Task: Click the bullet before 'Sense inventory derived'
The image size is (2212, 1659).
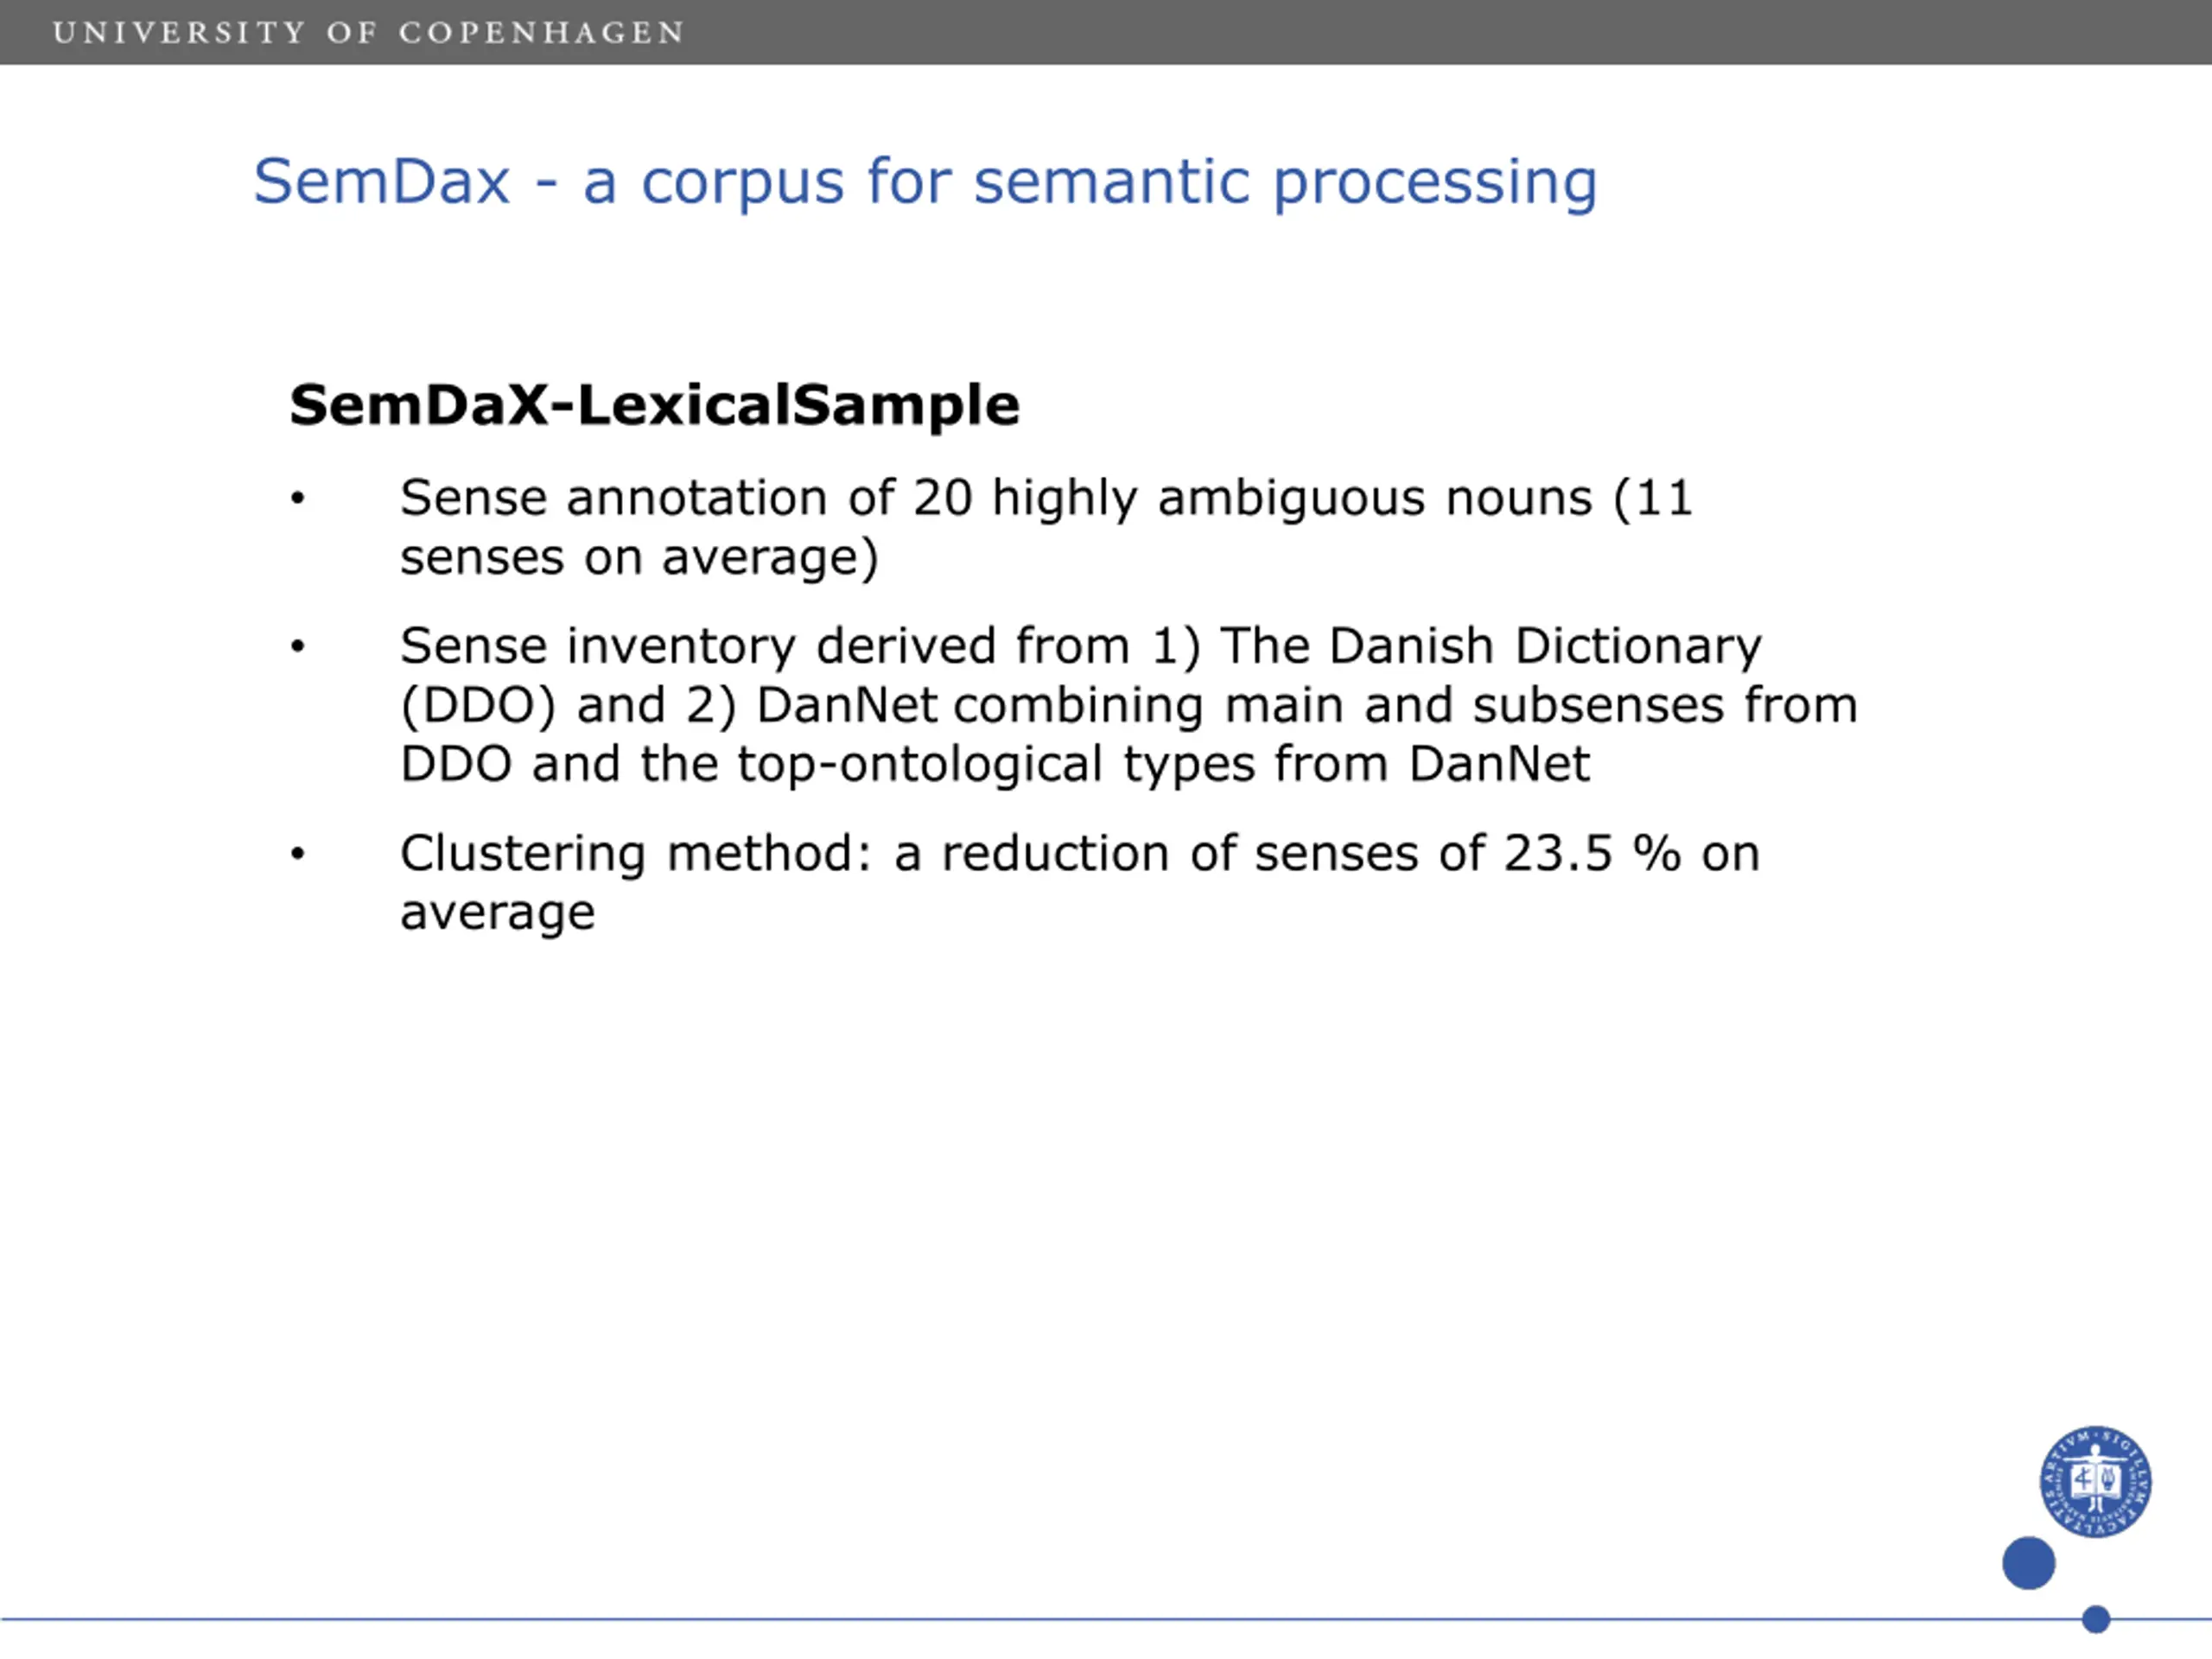Action: coord(297,646)
